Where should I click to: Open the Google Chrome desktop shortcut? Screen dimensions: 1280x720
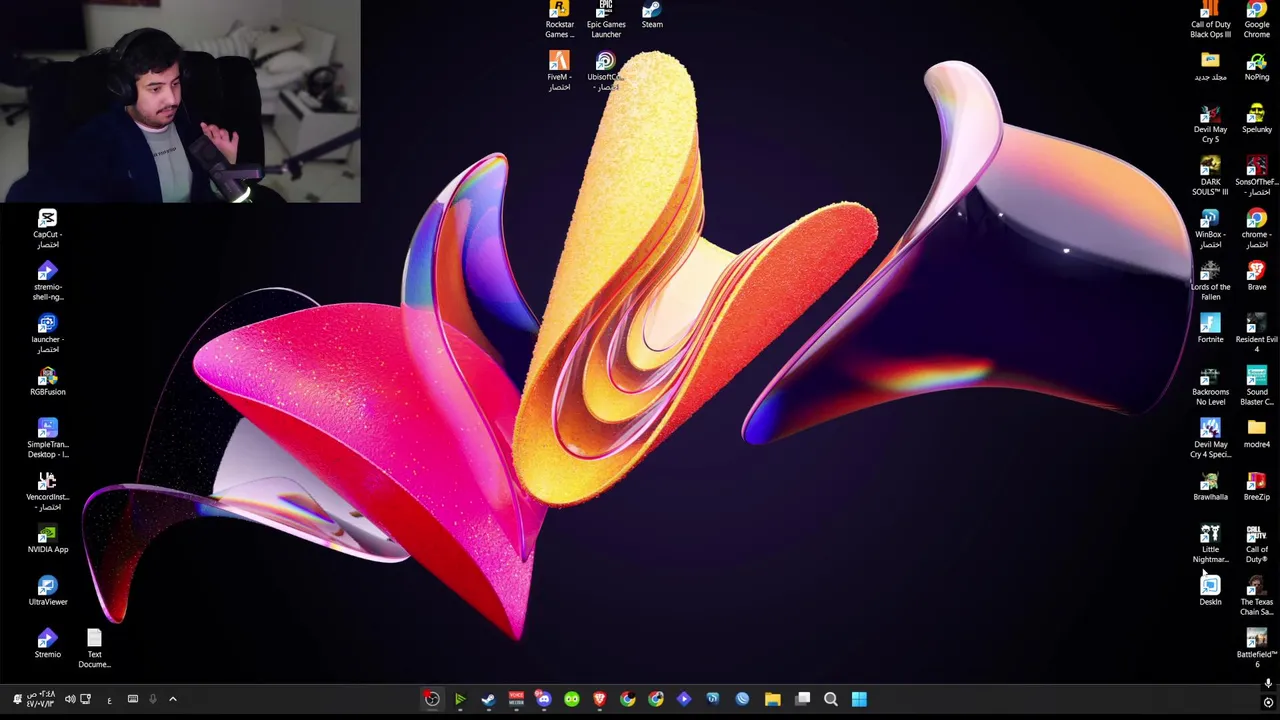point(1257,19)
